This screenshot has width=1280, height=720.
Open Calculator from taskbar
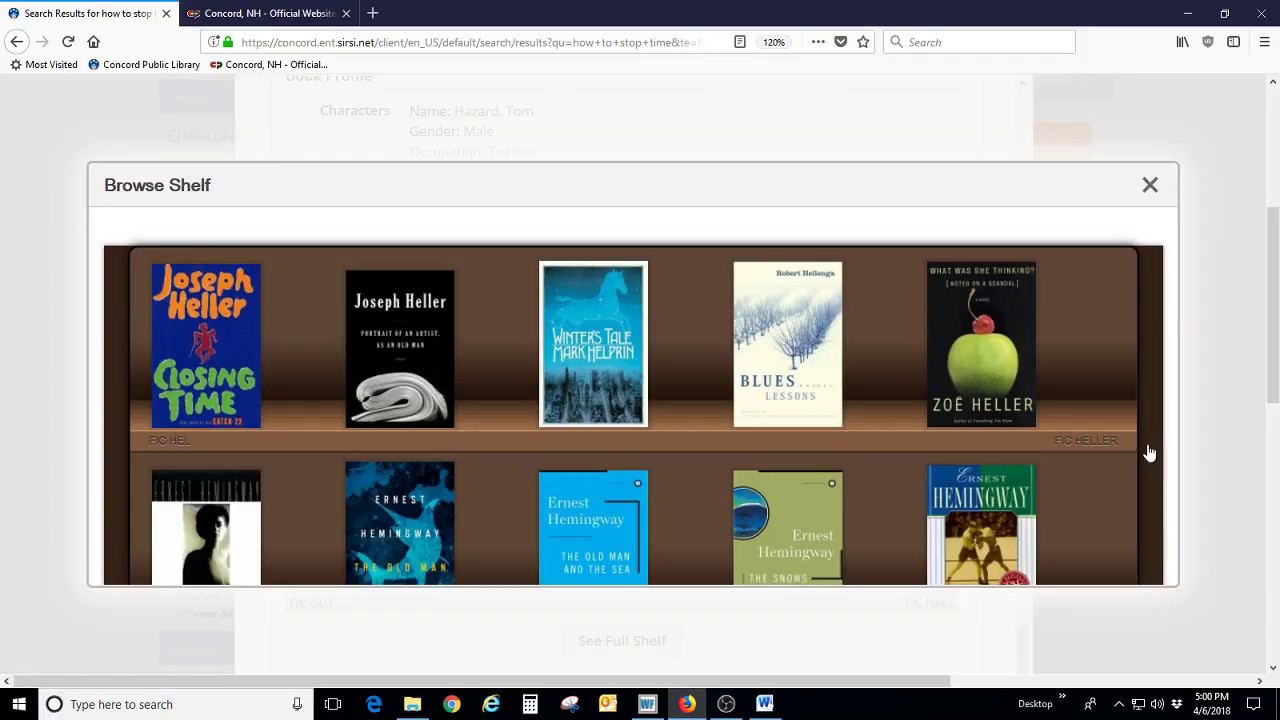pyautogui.click(x=530, y=704)
